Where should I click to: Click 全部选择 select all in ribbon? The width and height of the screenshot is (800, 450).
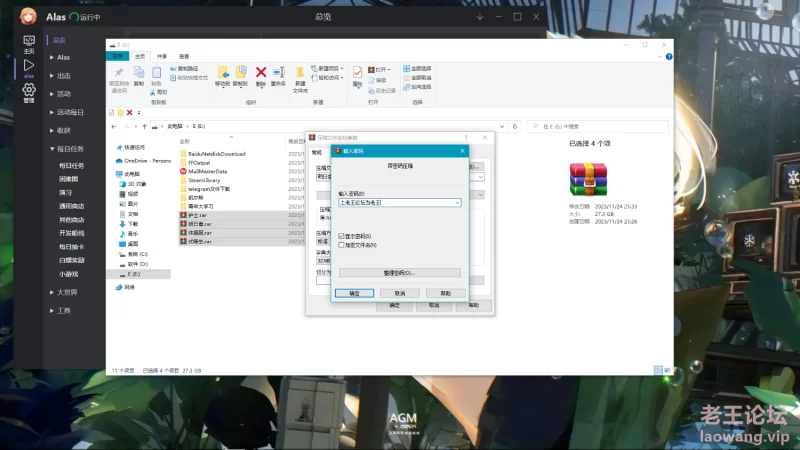click(x=417, y=68)
